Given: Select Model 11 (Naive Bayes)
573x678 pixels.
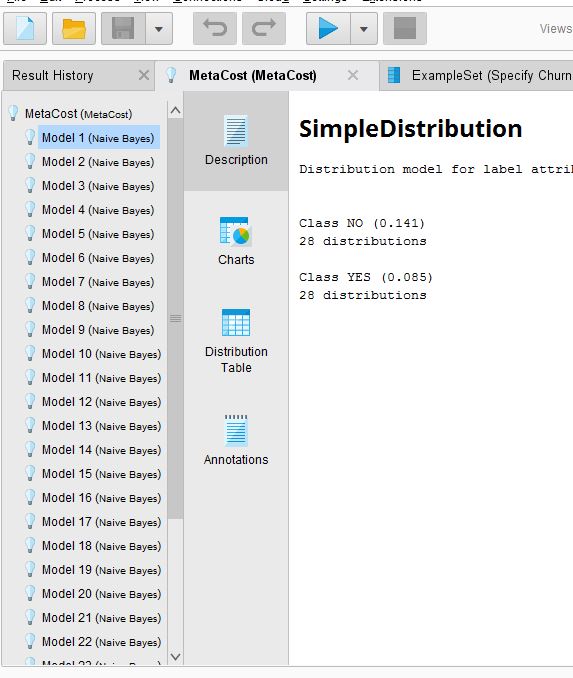Looking at the screenshot, I should coord(102,378).
